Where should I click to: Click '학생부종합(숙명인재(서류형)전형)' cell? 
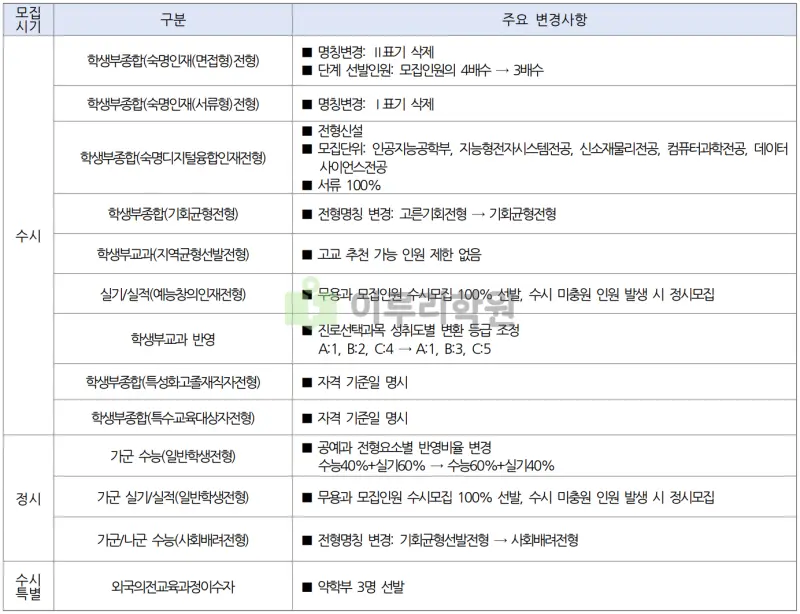click(x=173, y=104)
